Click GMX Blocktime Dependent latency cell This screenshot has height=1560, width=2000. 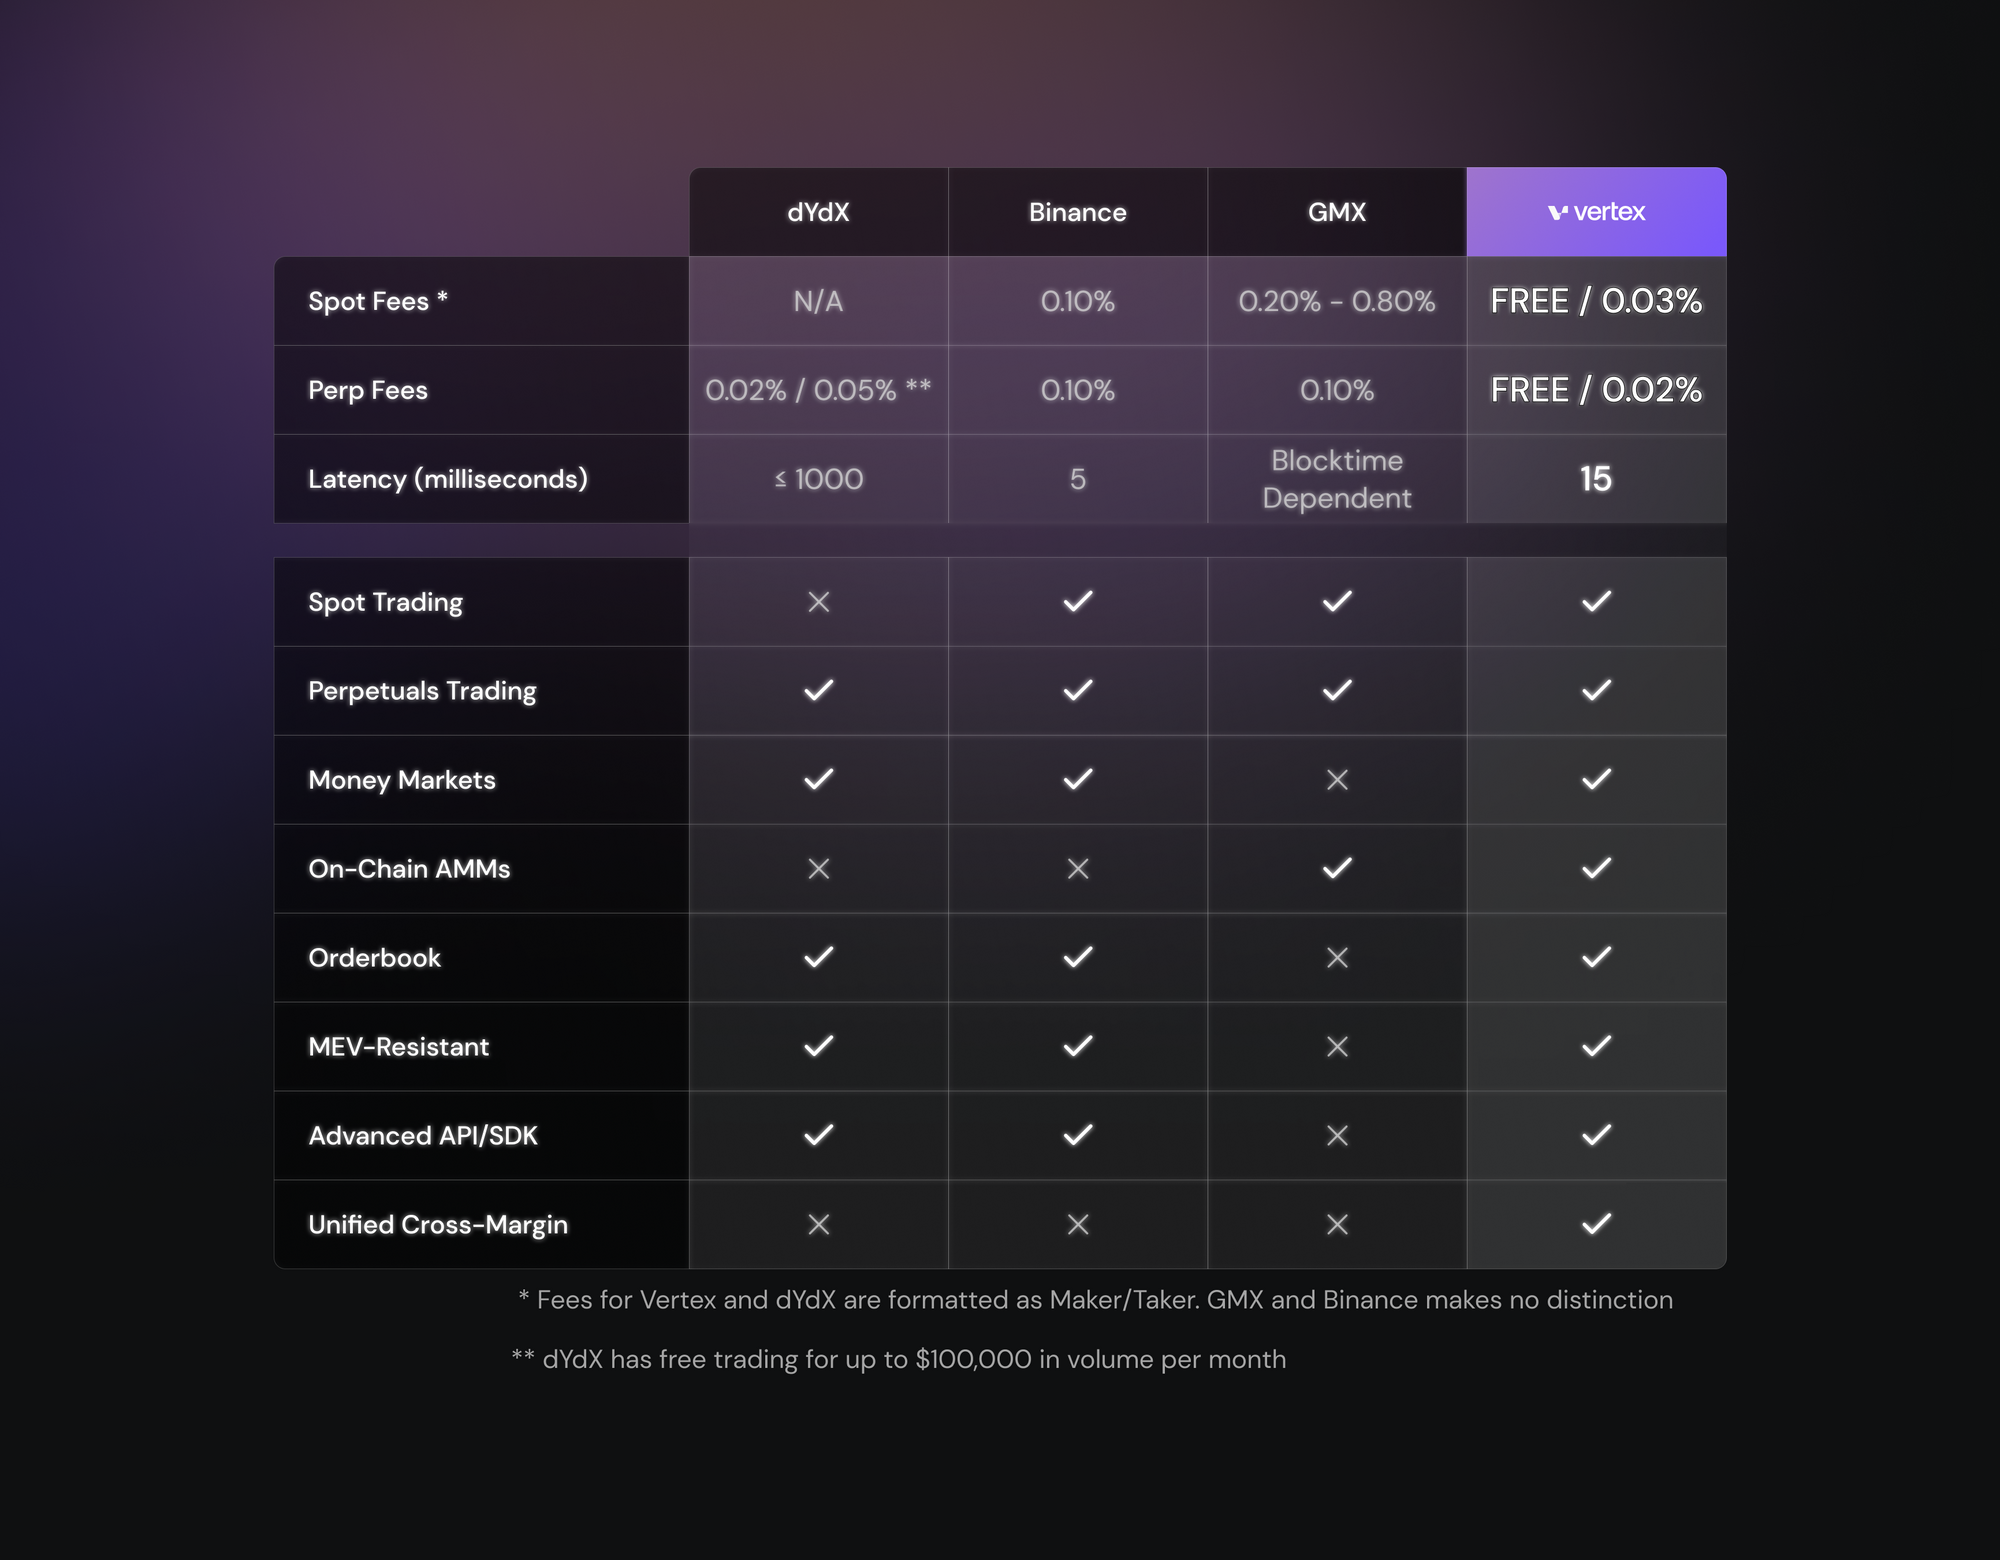(x=1337, y=479)
